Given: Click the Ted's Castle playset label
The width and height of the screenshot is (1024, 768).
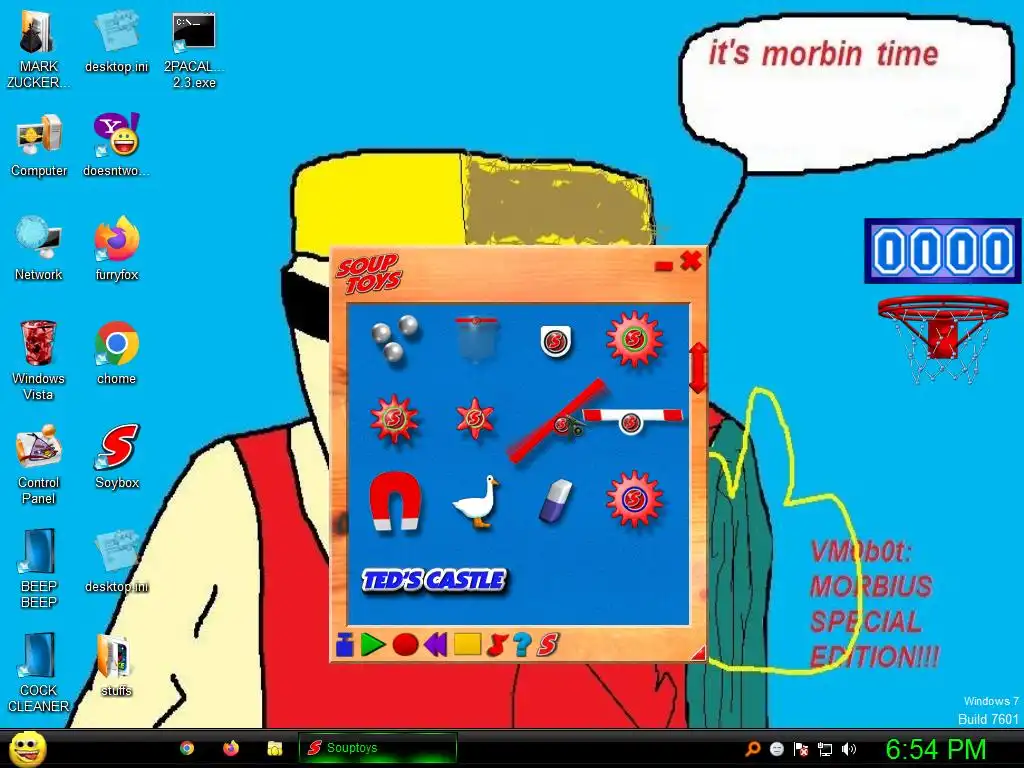Looking at the screenshot, I should pos(434,580).
